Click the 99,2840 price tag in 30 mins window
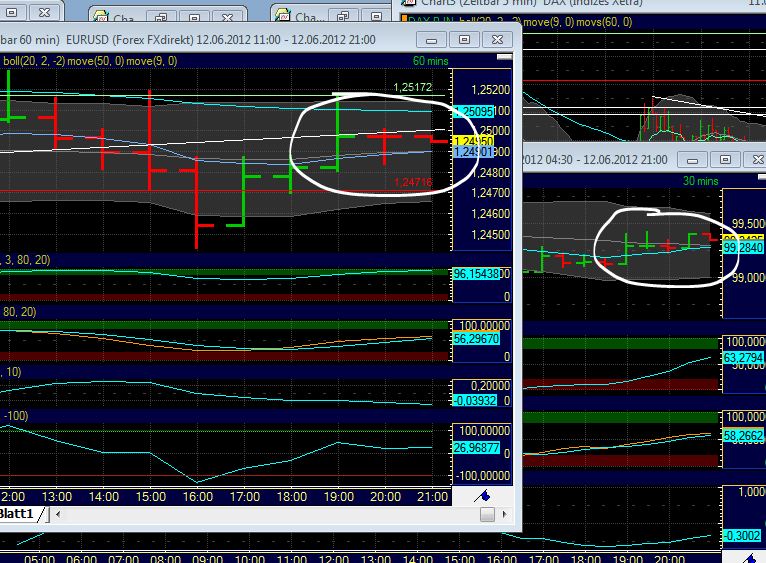This screenshot has height=563, width=766. [743, 248]
